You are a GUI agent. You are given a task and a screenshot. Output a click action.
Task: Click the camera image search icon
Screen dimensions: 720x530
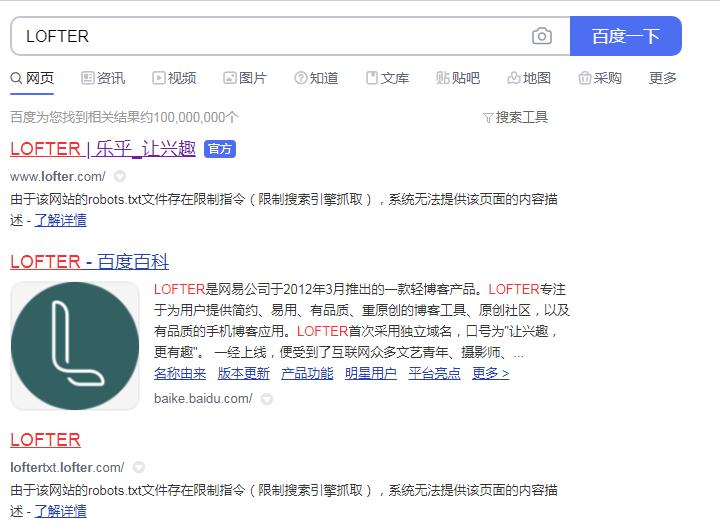click(x=542, y=36)
